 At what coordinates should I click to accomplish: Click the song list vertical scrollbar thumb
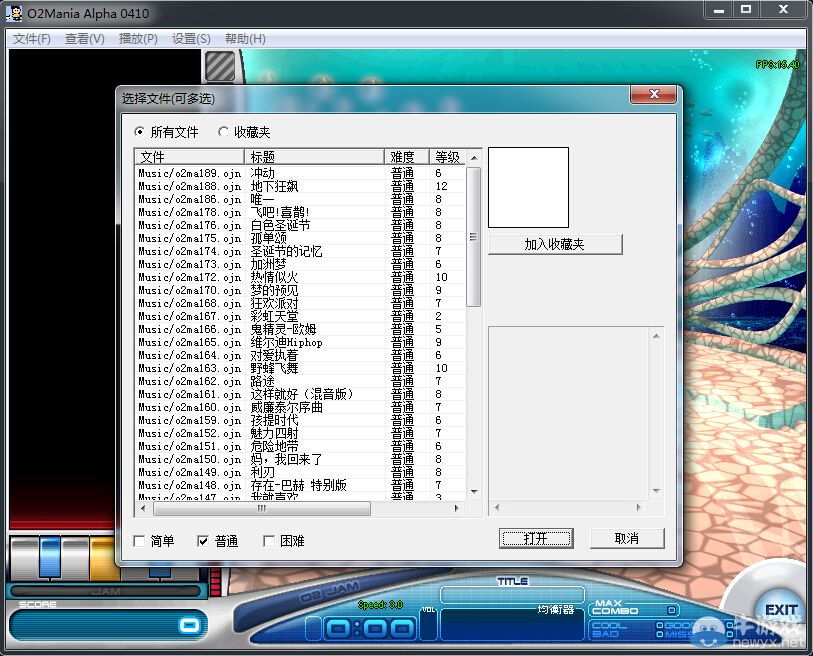pyautogui.click(x=474, y=236)
